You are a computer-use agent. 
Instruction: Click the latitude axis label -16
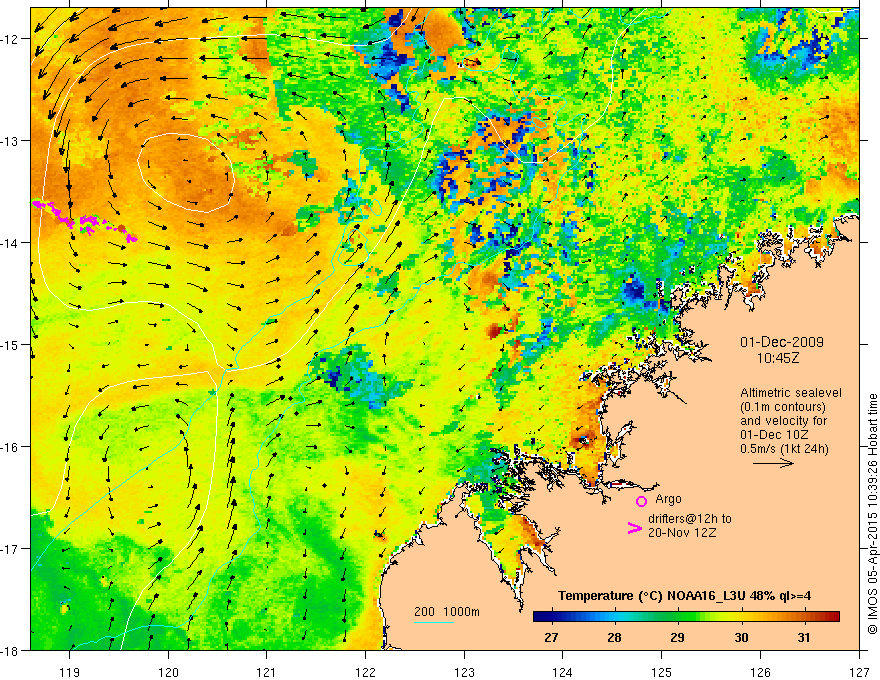pyautogui.click(x=11, y=447)
